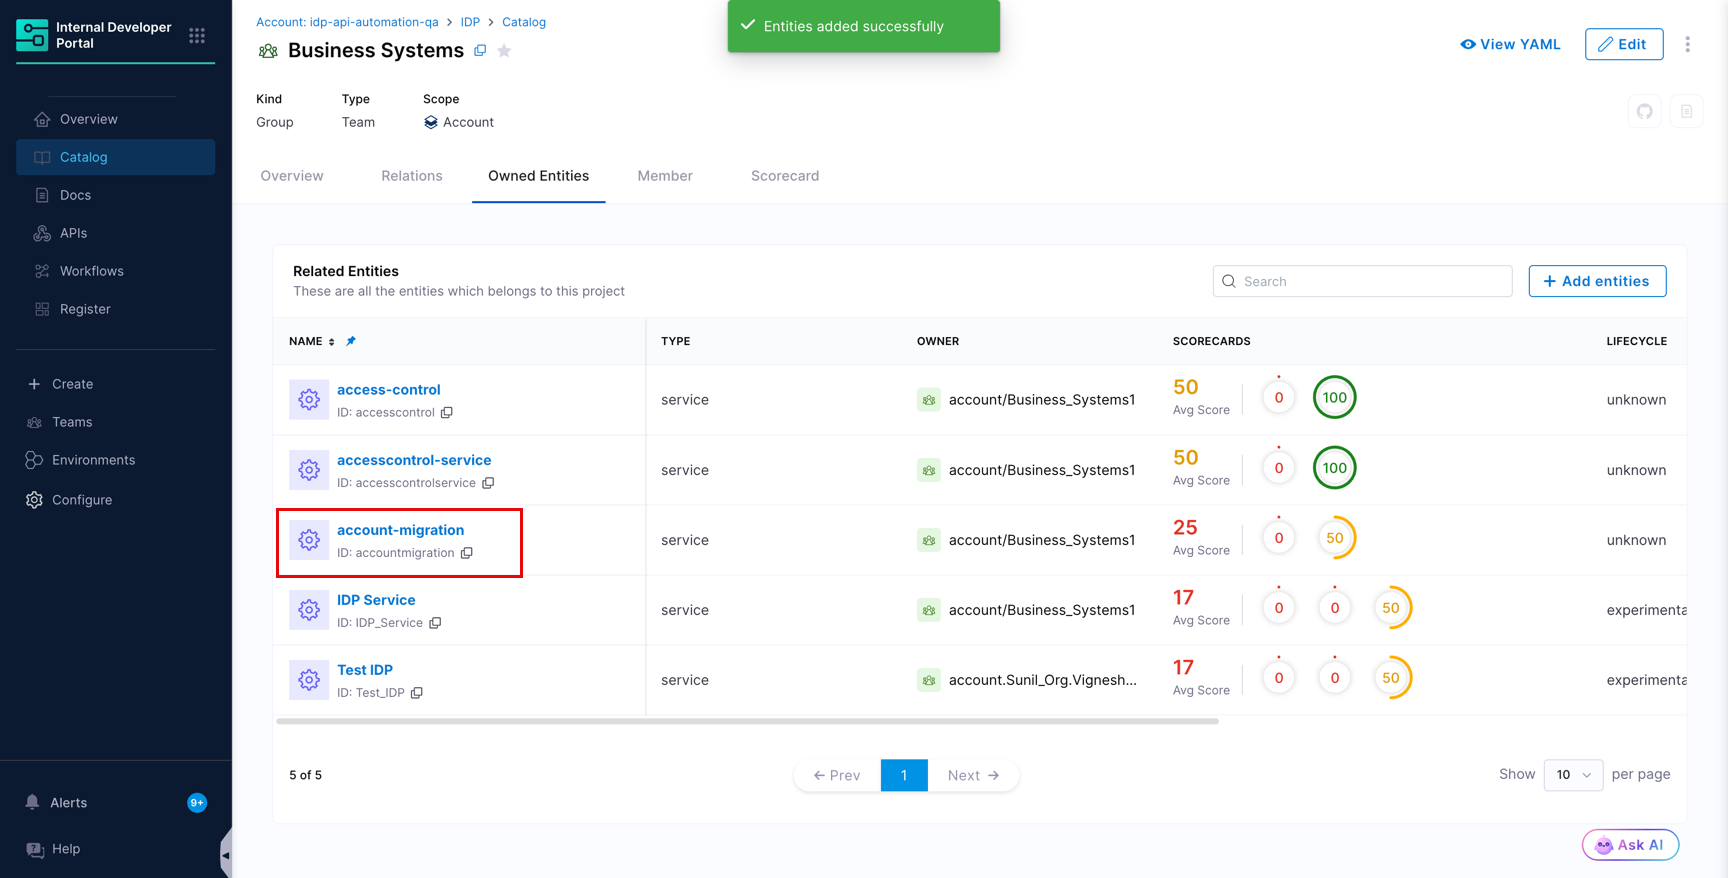The width and height of the screenshot is (1728, 878).
Task: Switch to the Overview tab
Action: [292, 176]
